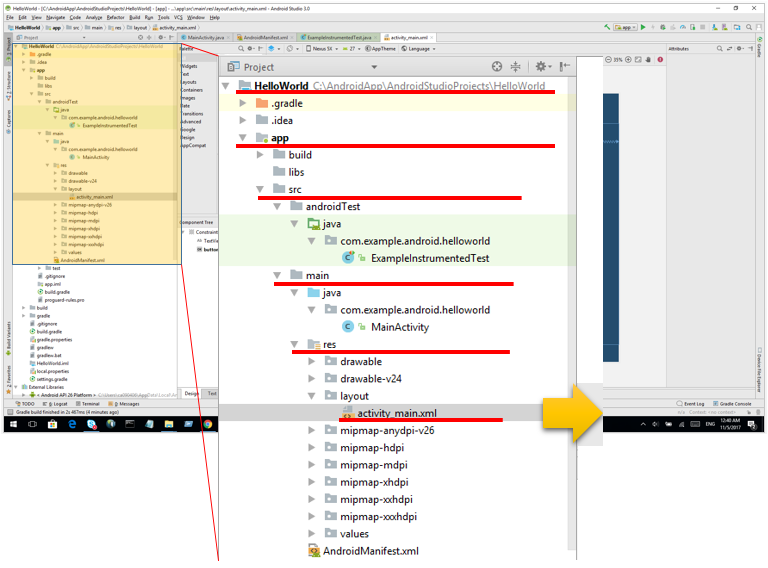
Task: Open the Event Log
Action: [691, 404]
